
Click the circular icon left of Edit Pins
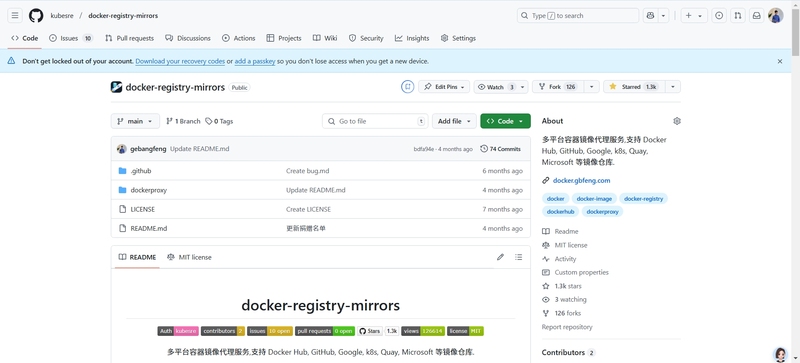click(407, 87)
